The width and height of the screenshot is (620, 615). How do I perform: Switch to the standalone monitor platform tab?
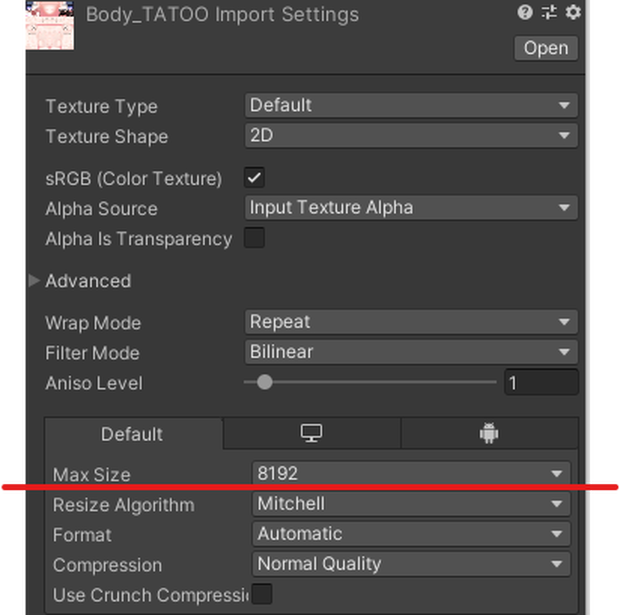(312, 433)
